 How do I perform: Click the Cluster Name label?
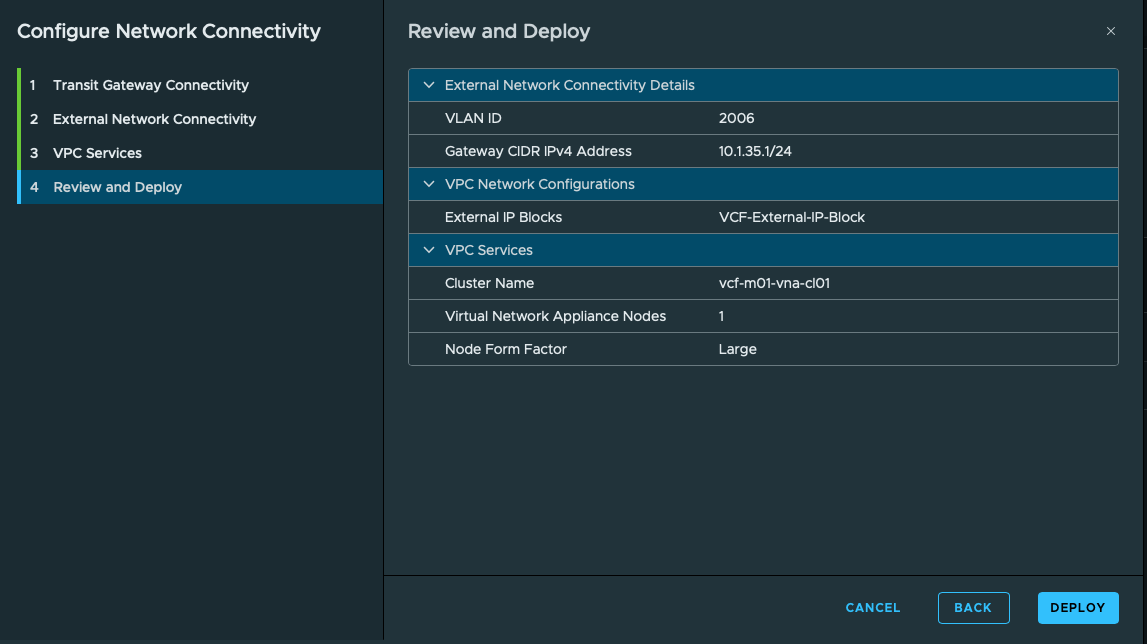pos(489,282)
